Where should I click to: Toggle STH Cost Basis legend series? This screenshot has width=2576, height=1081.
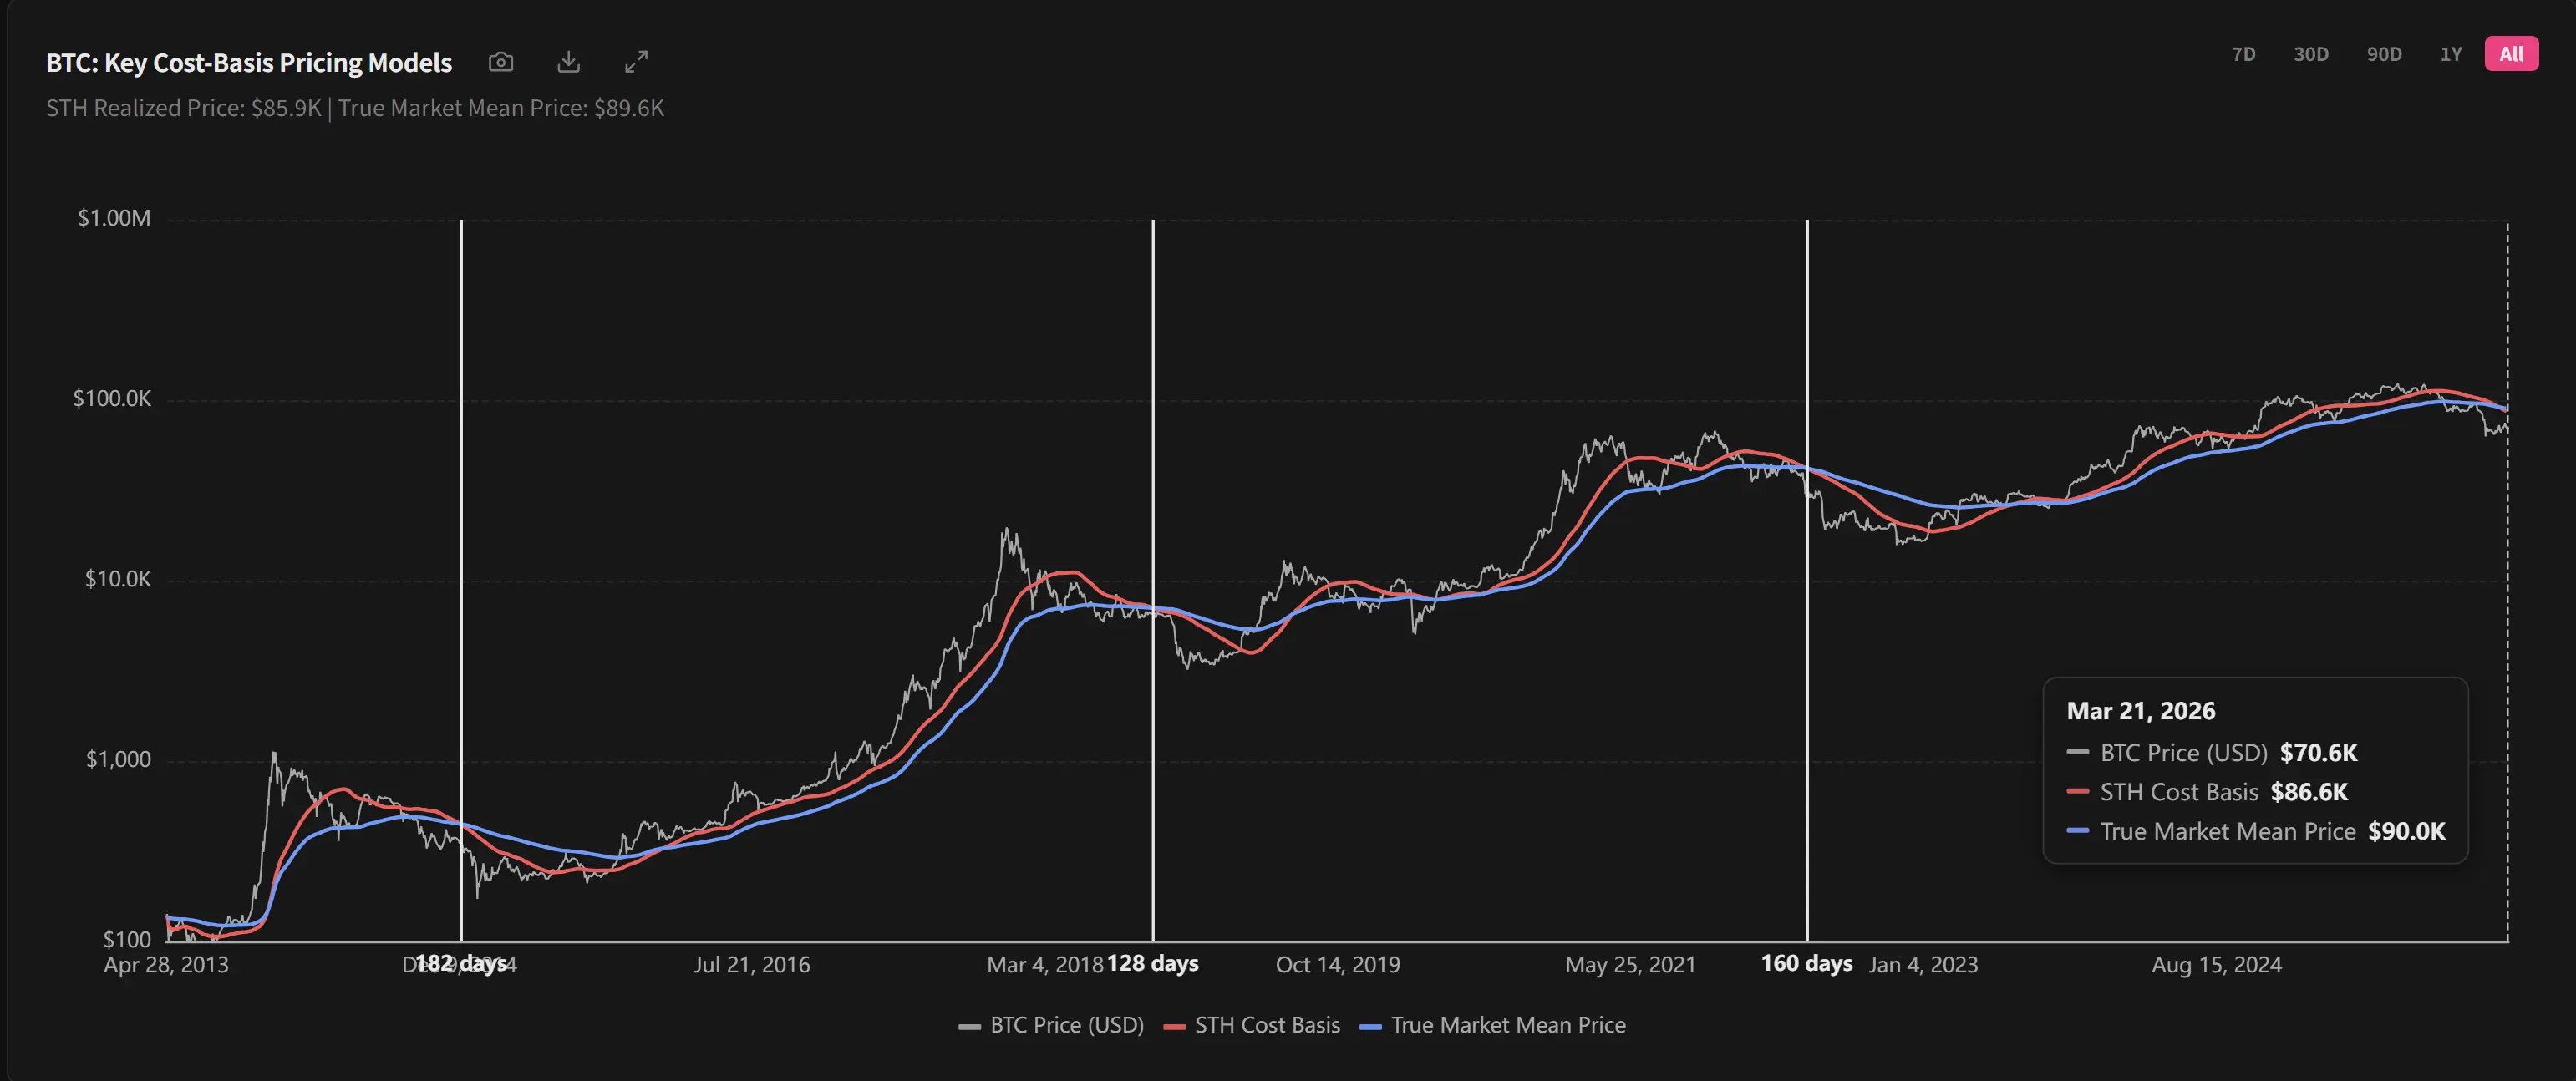[x=1266, y=1025]
